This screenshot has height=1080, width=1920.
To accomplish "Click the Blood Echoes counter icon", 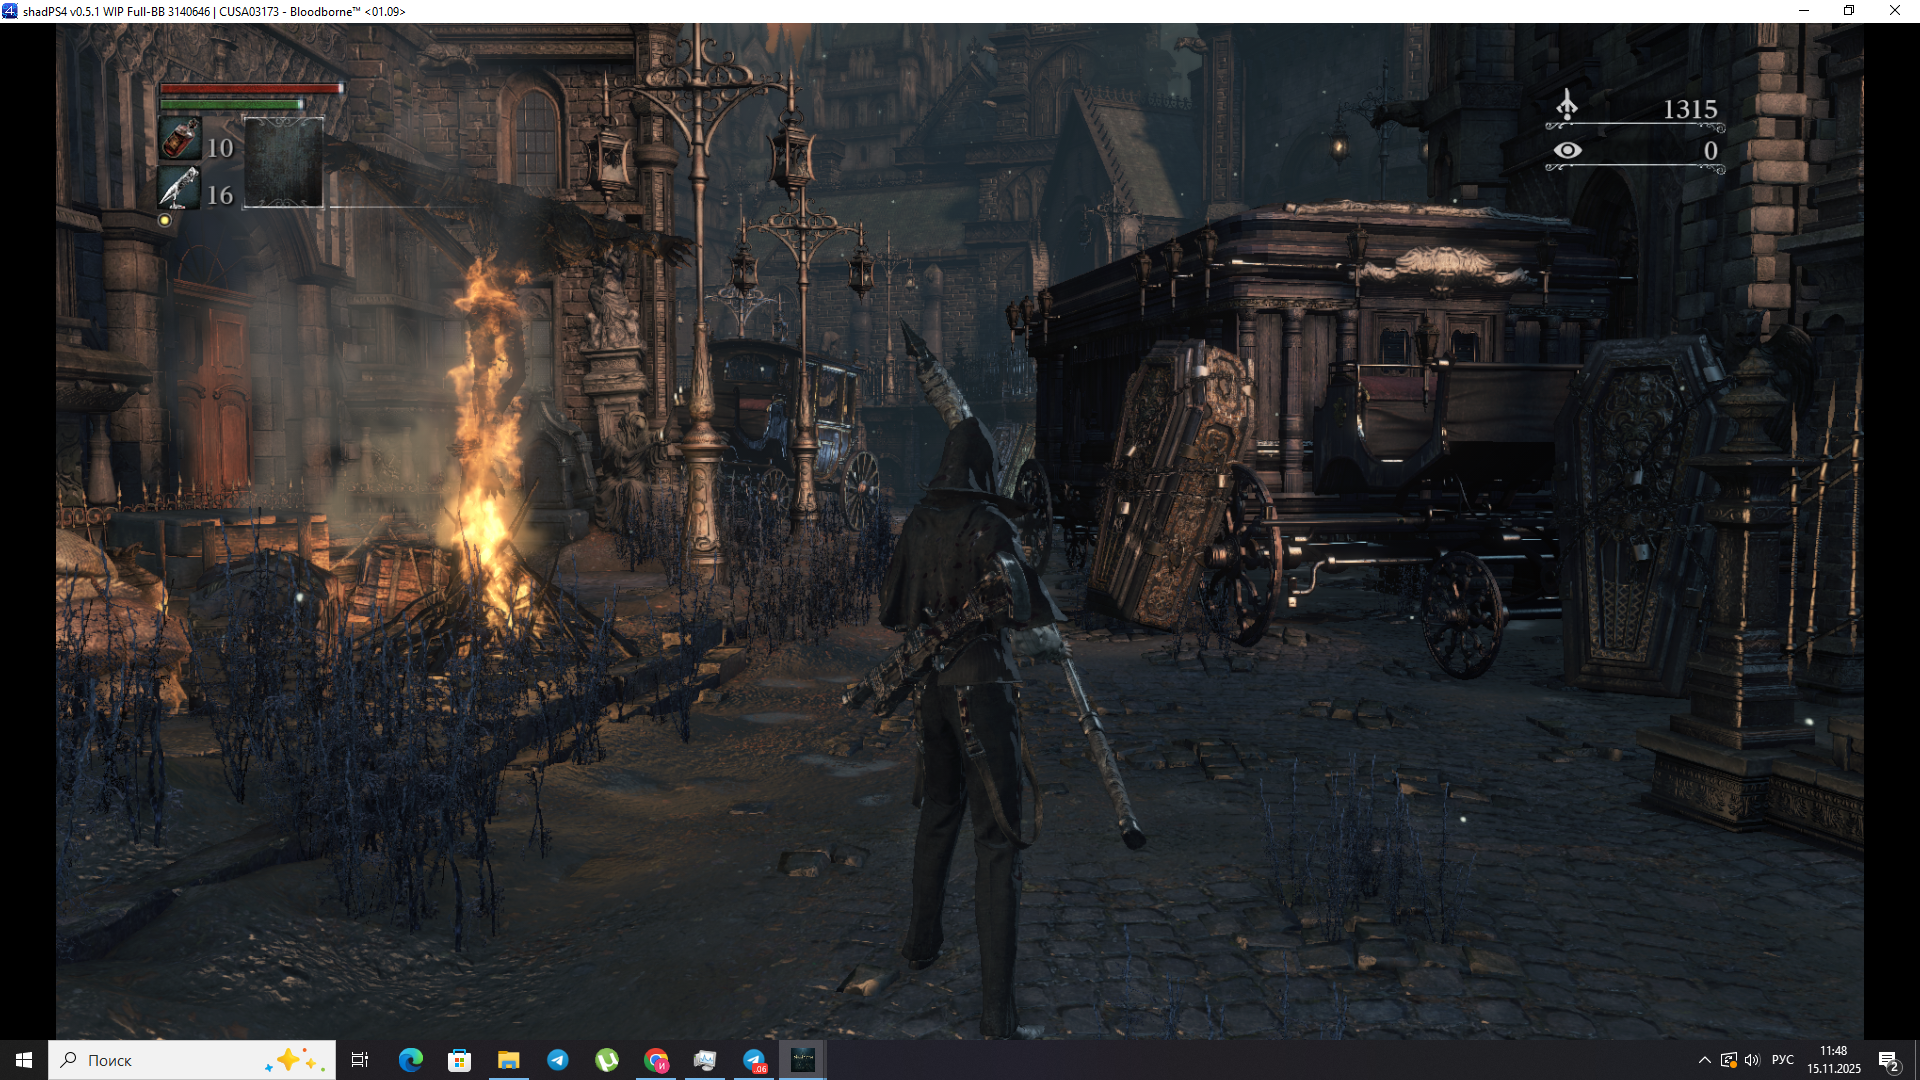I will (x=1567, y=105).
